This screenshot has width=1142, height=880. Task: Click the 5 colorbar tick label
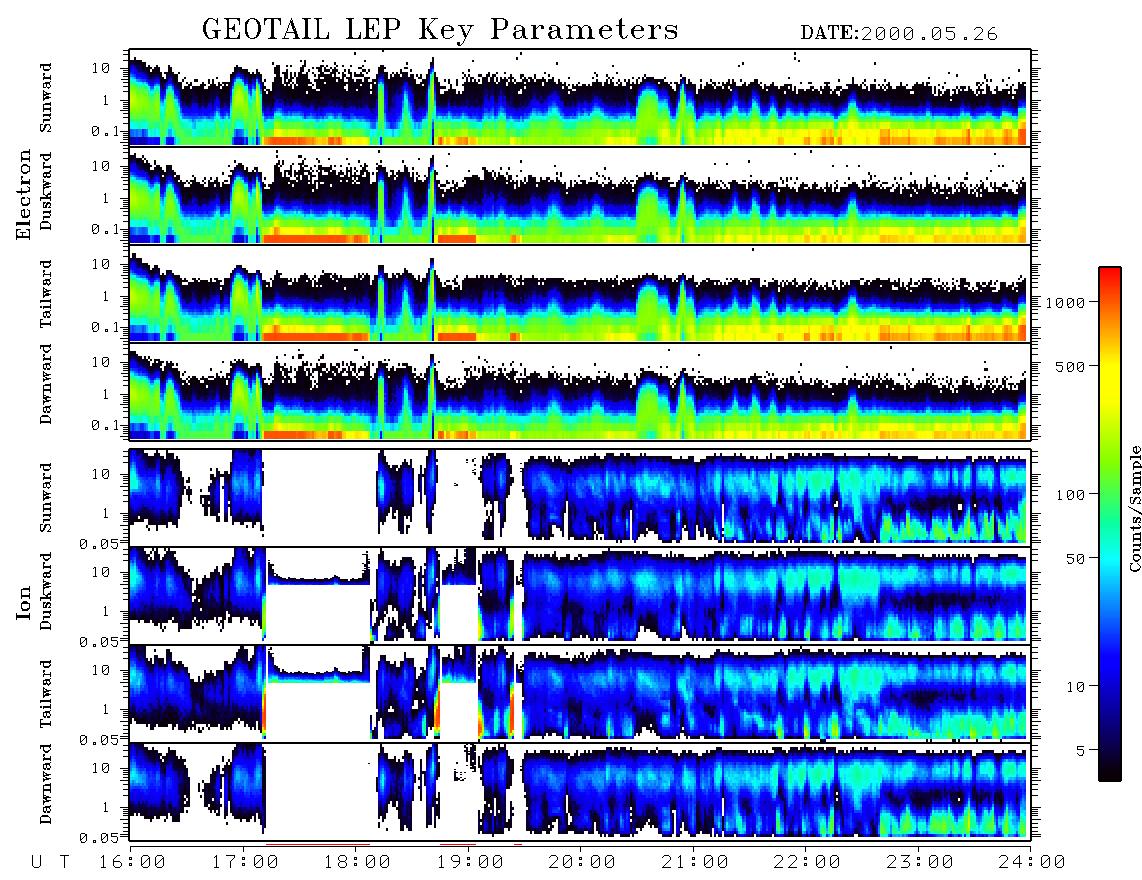pyautogui.click(x=1081, y=750)
